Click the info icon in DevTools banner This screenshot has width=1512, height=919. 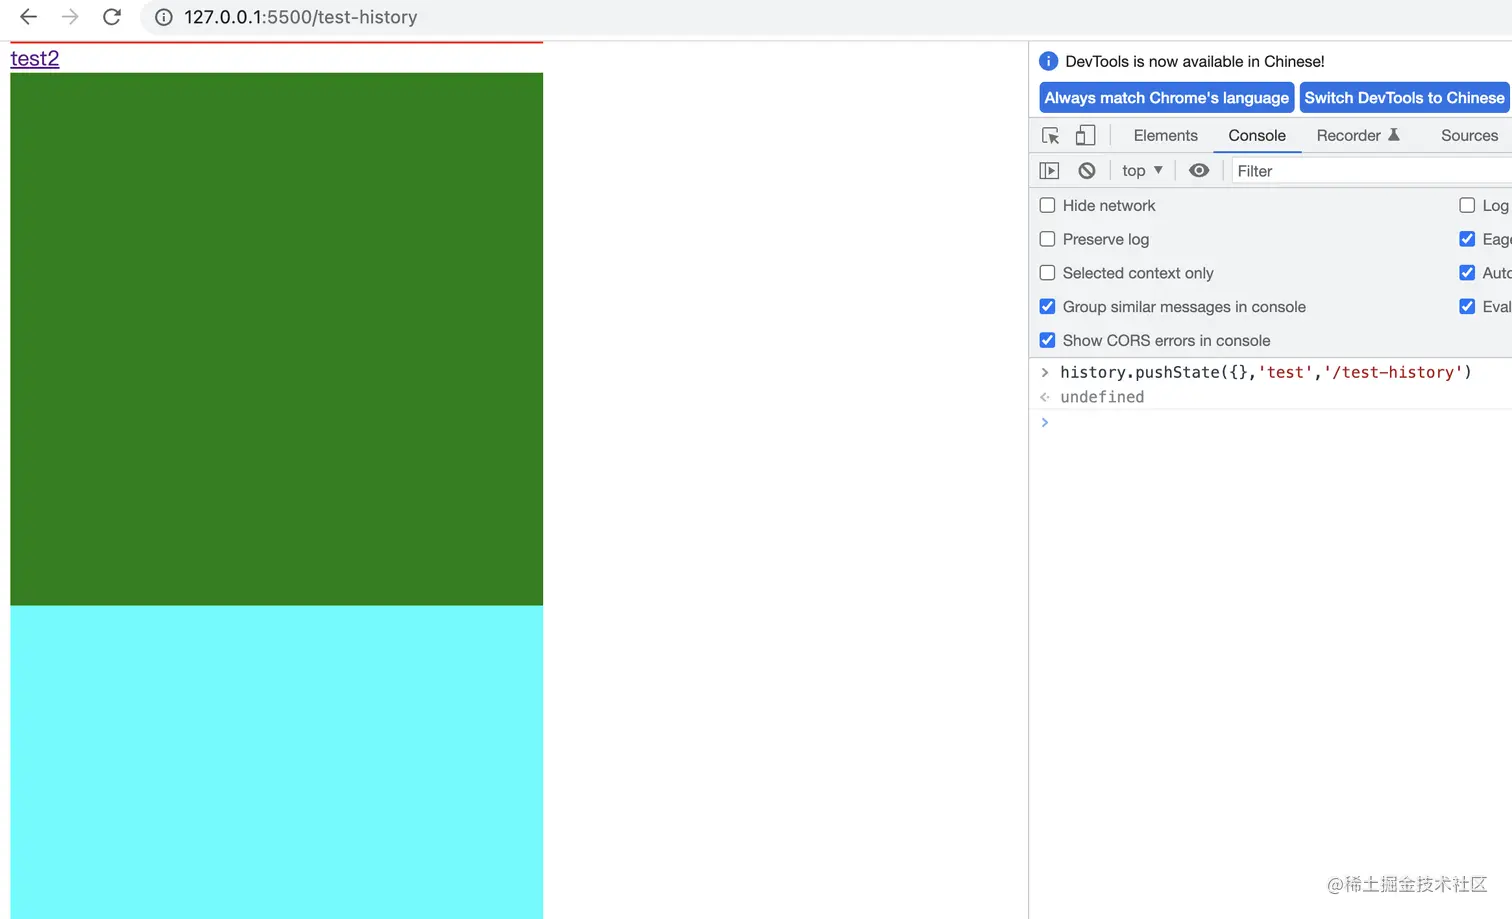point(1048,61)
